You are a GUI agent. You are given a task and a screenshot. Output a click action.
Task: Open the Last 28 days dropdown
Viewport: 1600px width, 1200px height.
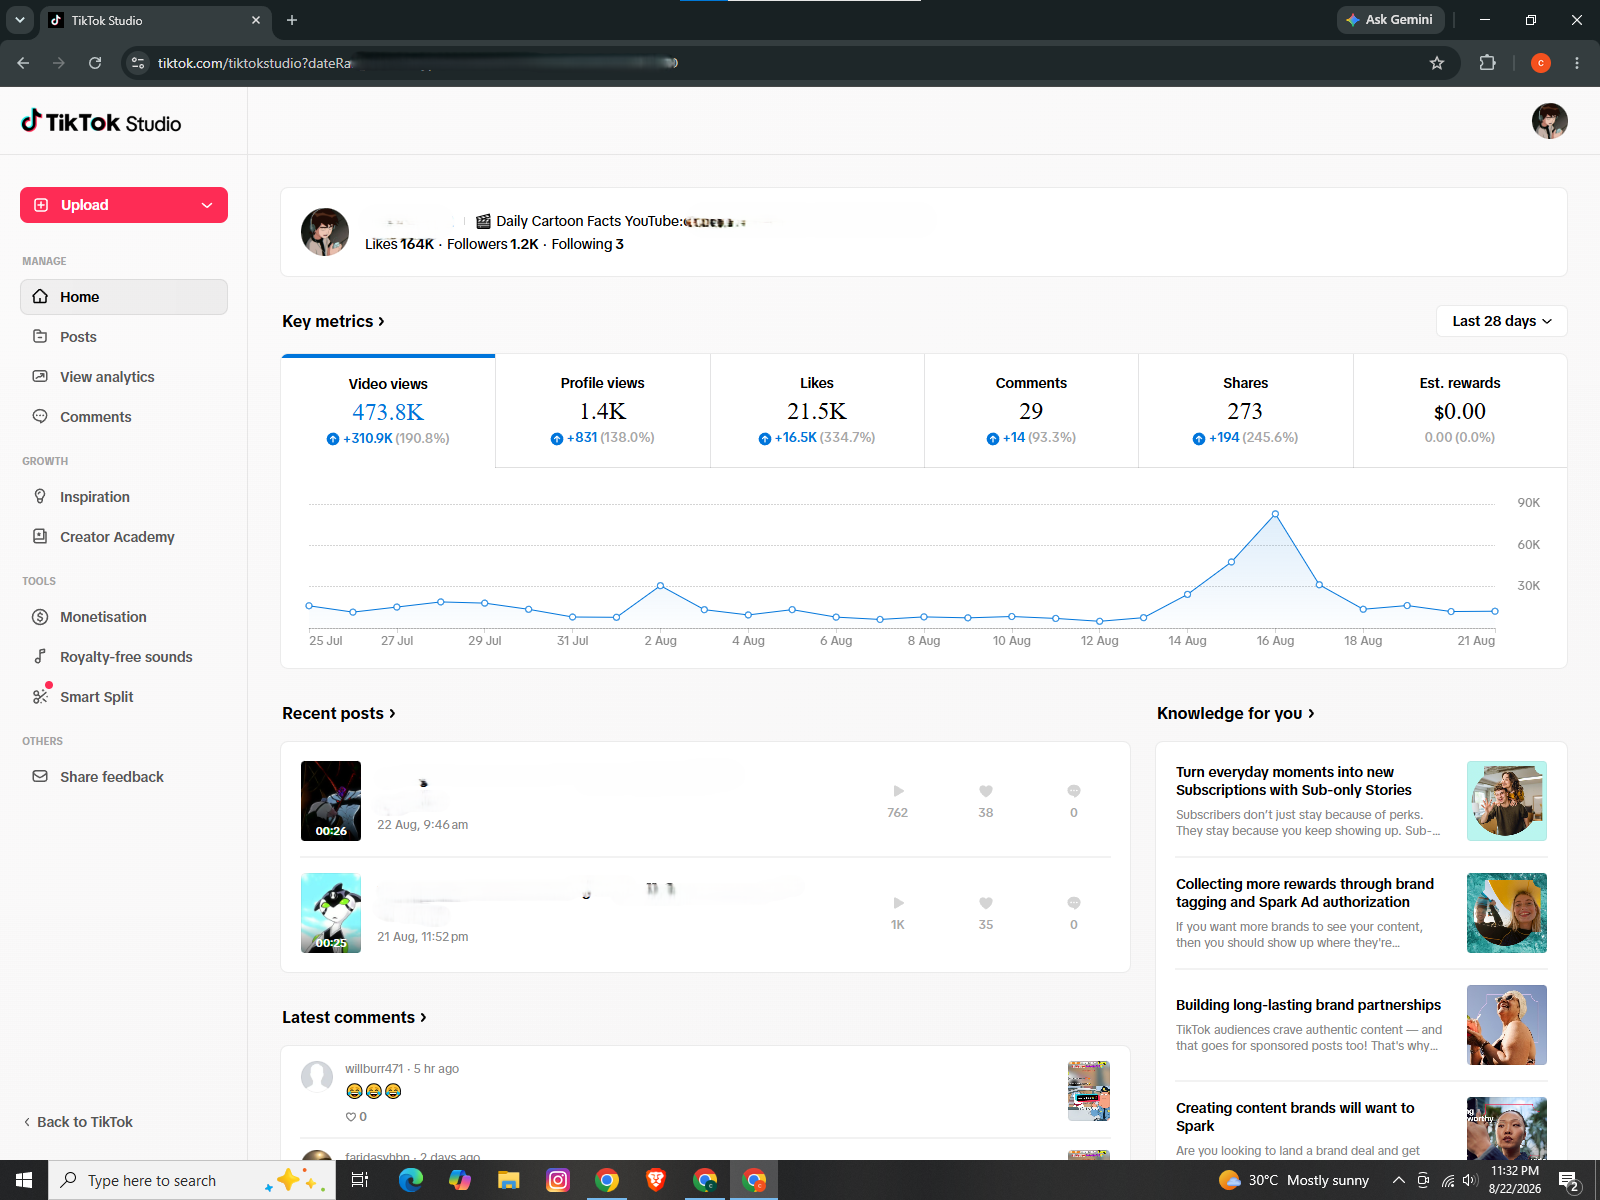click(x=1502, y=321)
